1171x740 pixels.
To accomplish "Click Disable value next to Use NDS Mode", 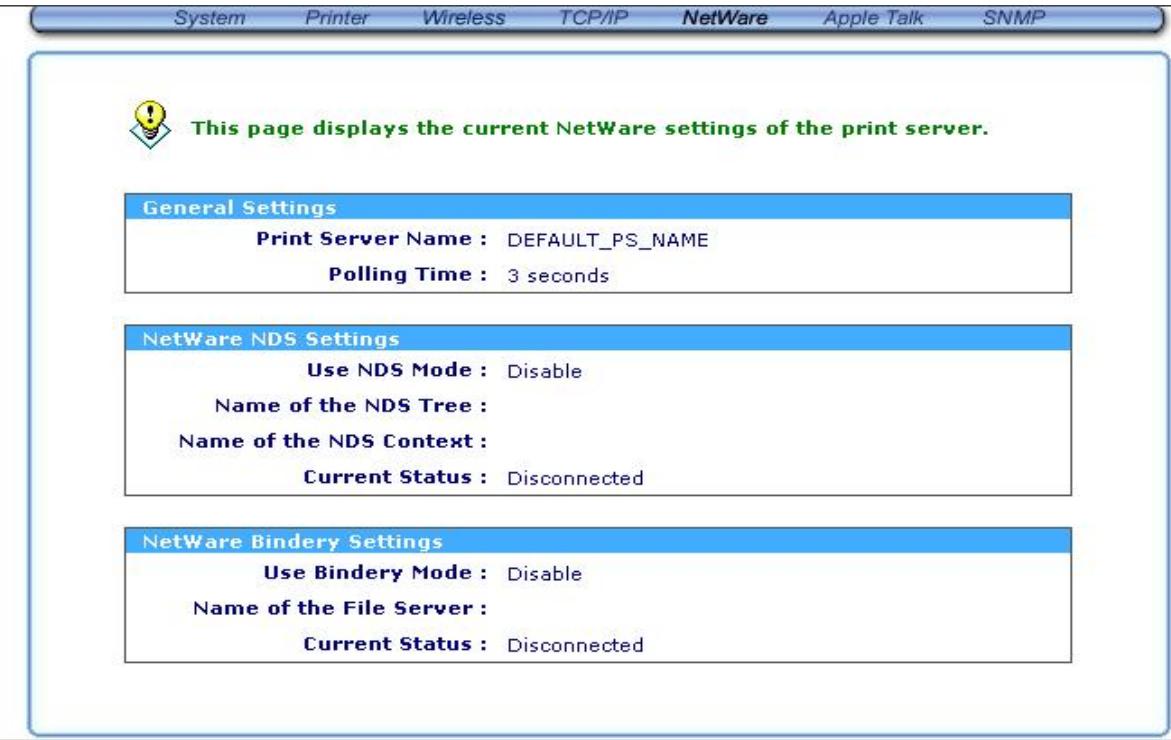I will tap(544, 371).
